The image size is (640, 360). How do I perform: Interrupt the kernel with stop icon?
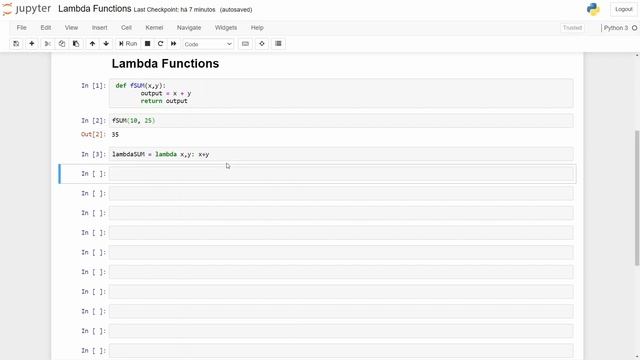(147, 44)
